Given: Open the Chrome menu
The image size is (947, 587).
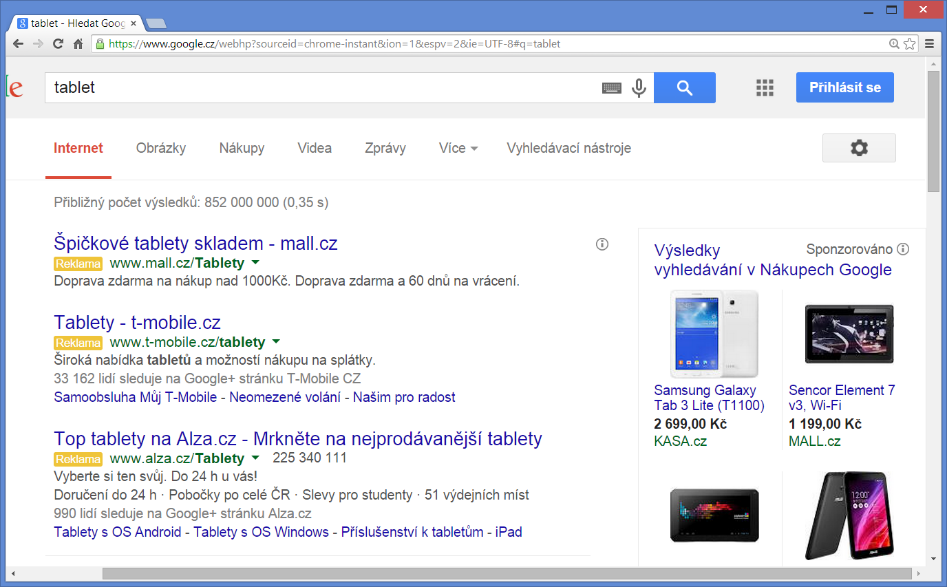Looking at the screenshot, I should 929,44.
